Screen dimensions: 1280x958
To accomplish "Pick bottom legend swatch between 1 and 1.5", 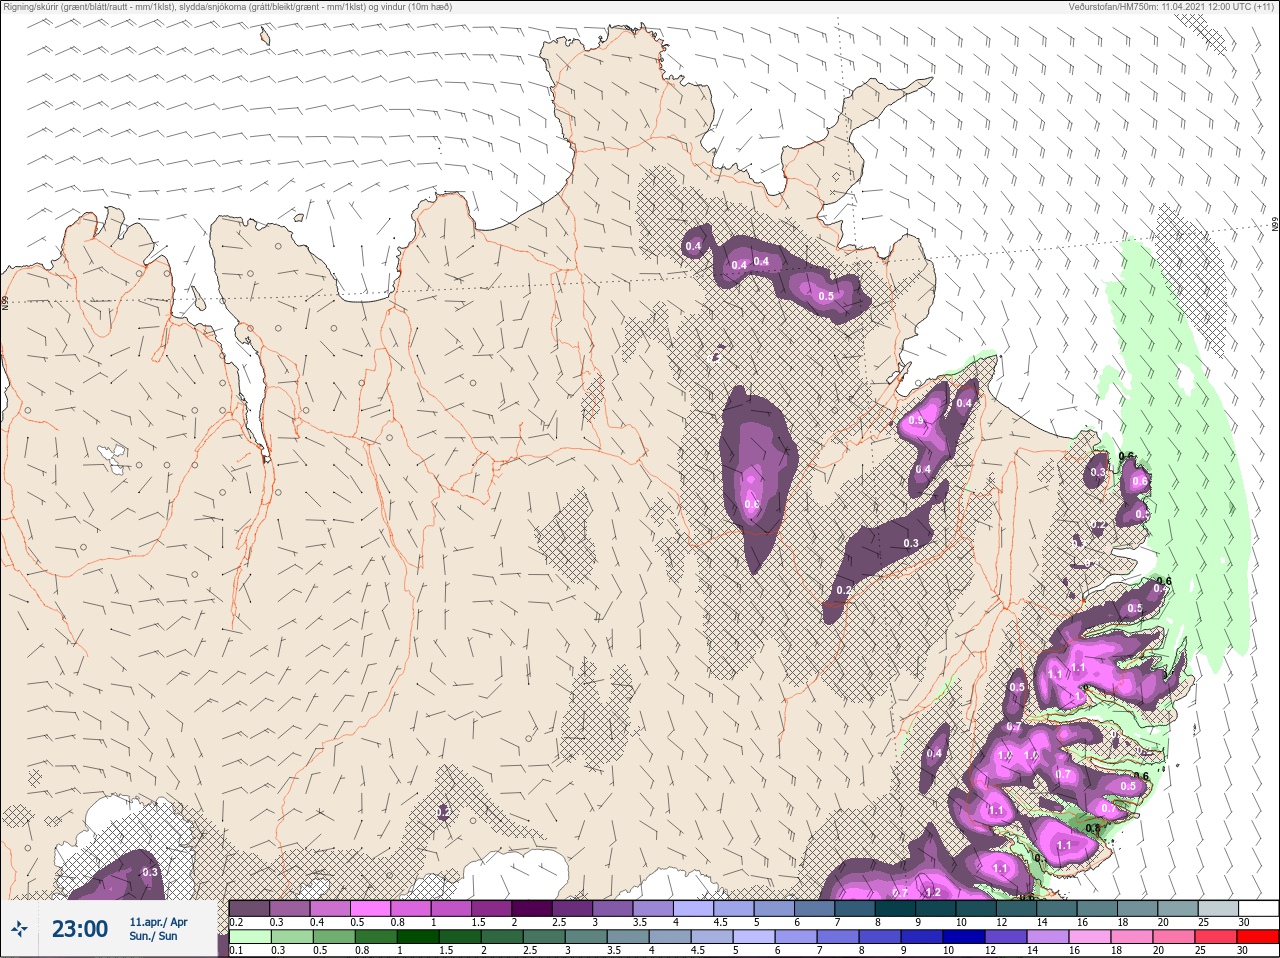I will (418, 937).
